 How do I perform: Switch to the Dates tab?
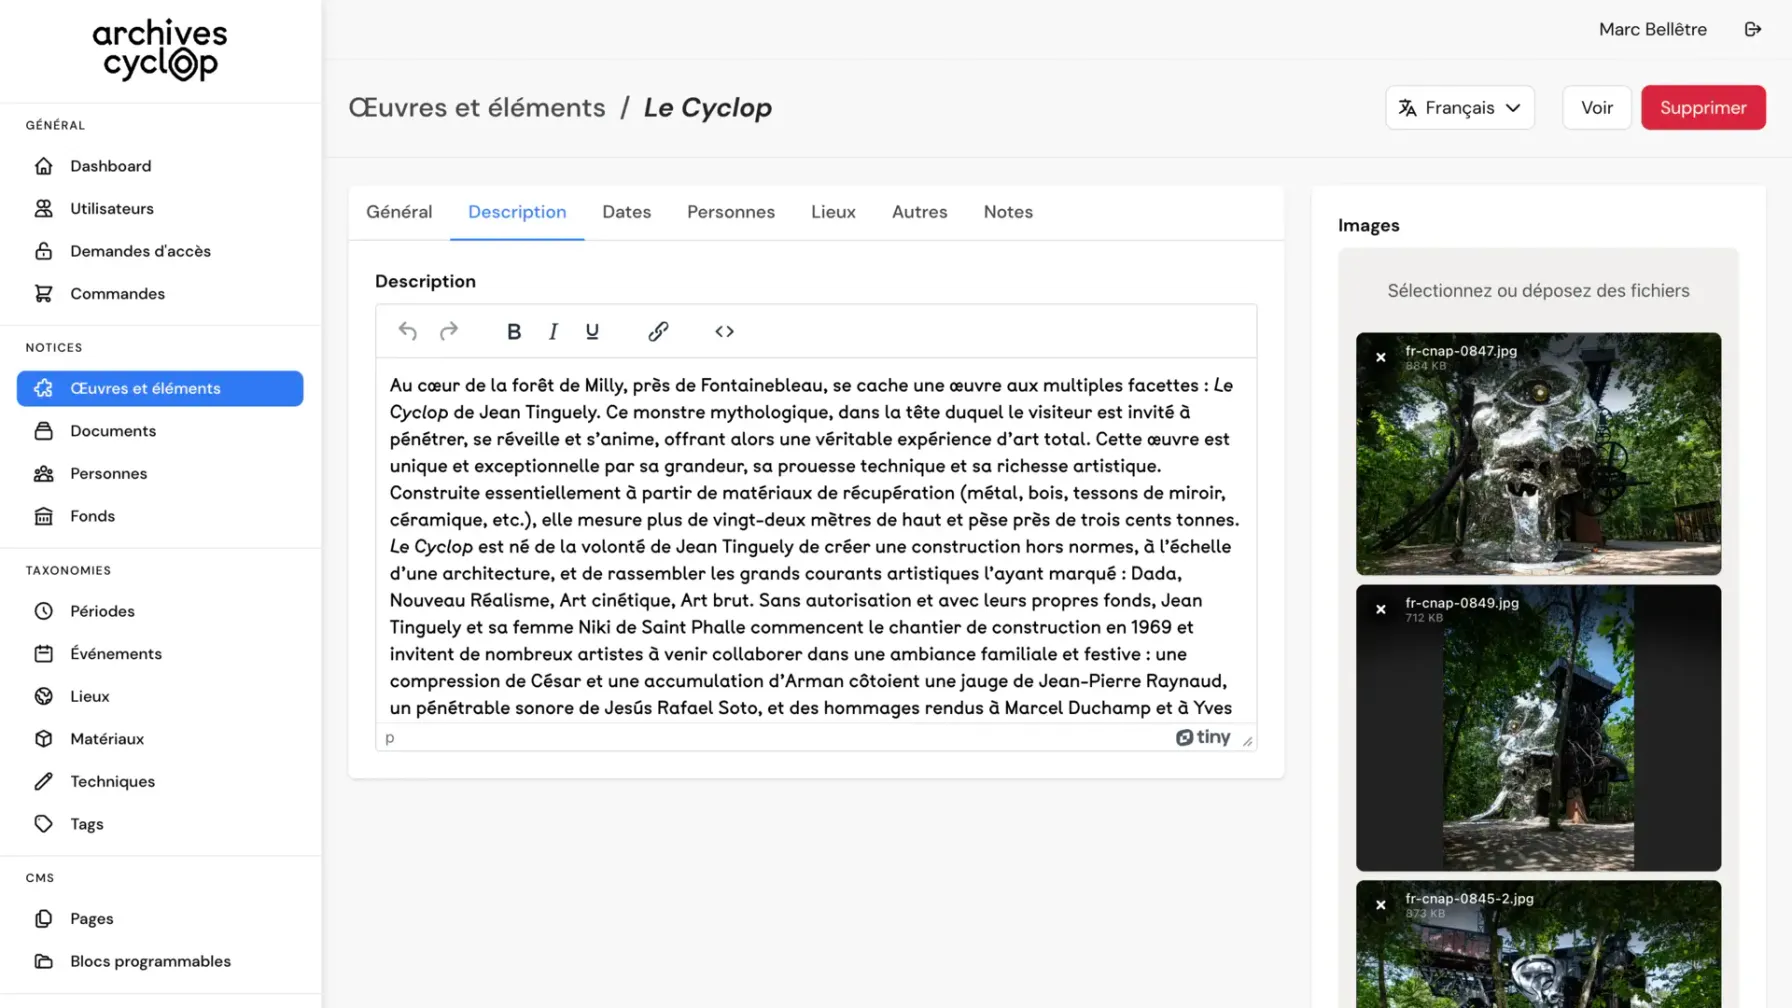(x=626, y=212)
